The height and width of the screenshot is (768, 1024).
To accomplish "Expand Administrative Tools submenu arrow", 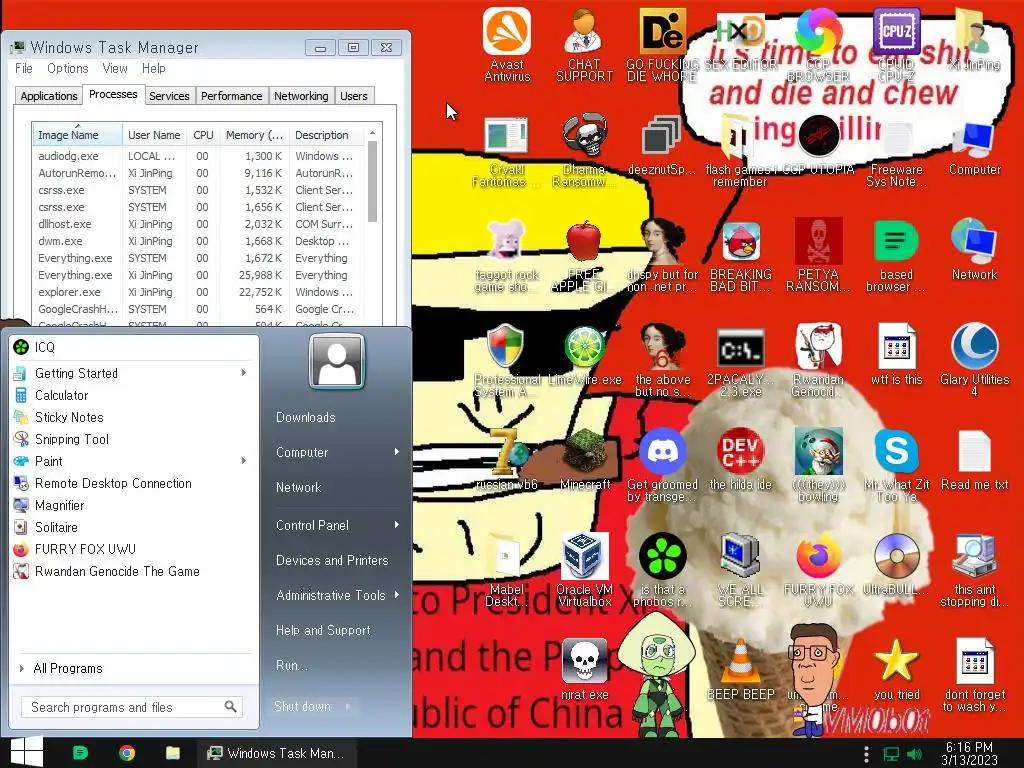I will pos(396,595).
